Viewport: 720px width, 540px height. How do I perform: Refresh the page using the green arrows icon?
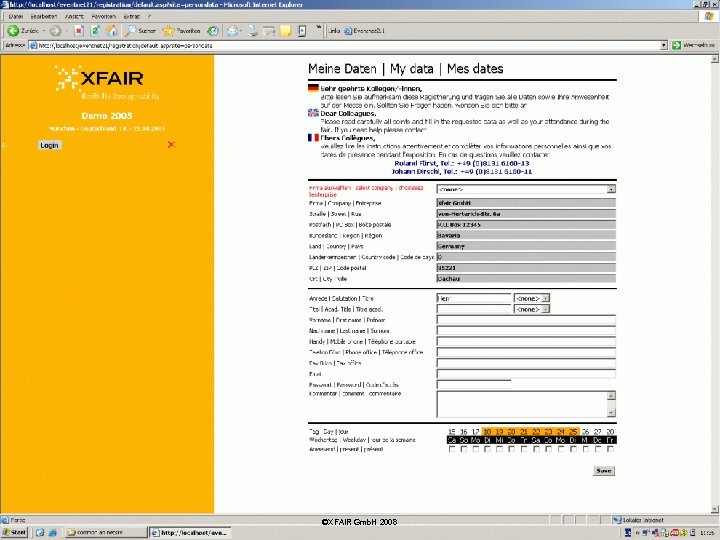95,31
